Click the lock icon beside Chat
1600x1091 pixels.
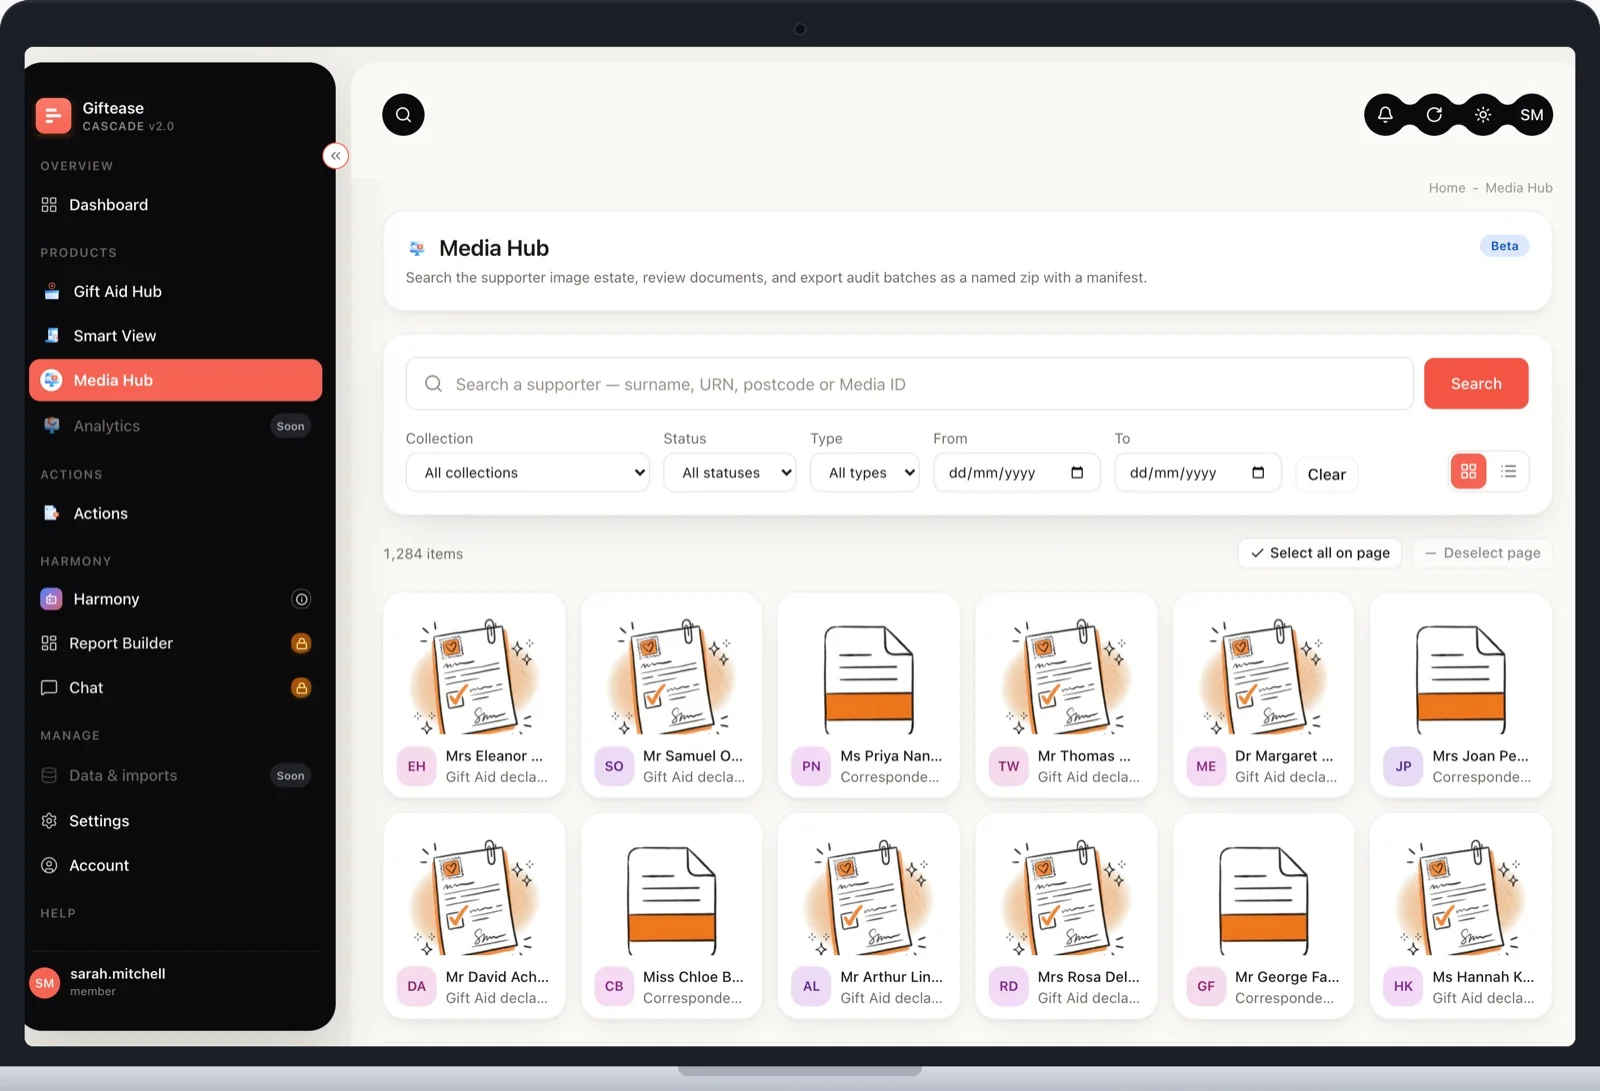(x=301, y=688)
